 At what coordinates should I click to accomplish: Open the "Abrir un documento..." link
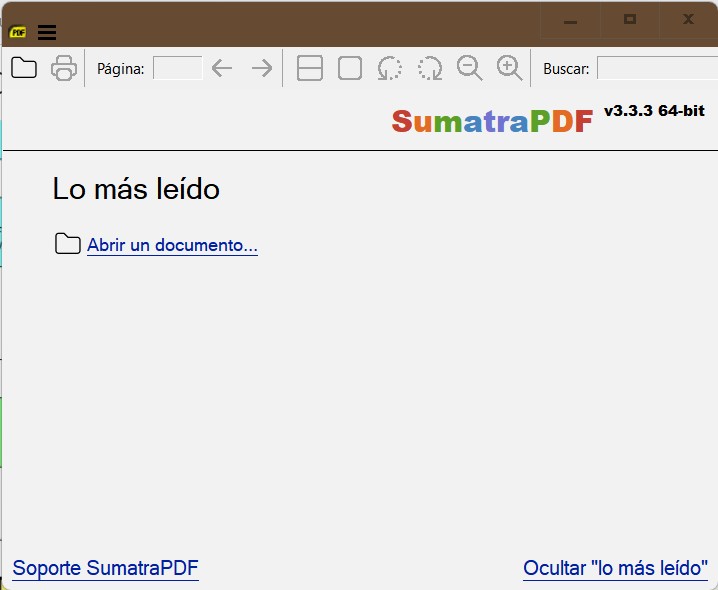[x=172, y=245]
